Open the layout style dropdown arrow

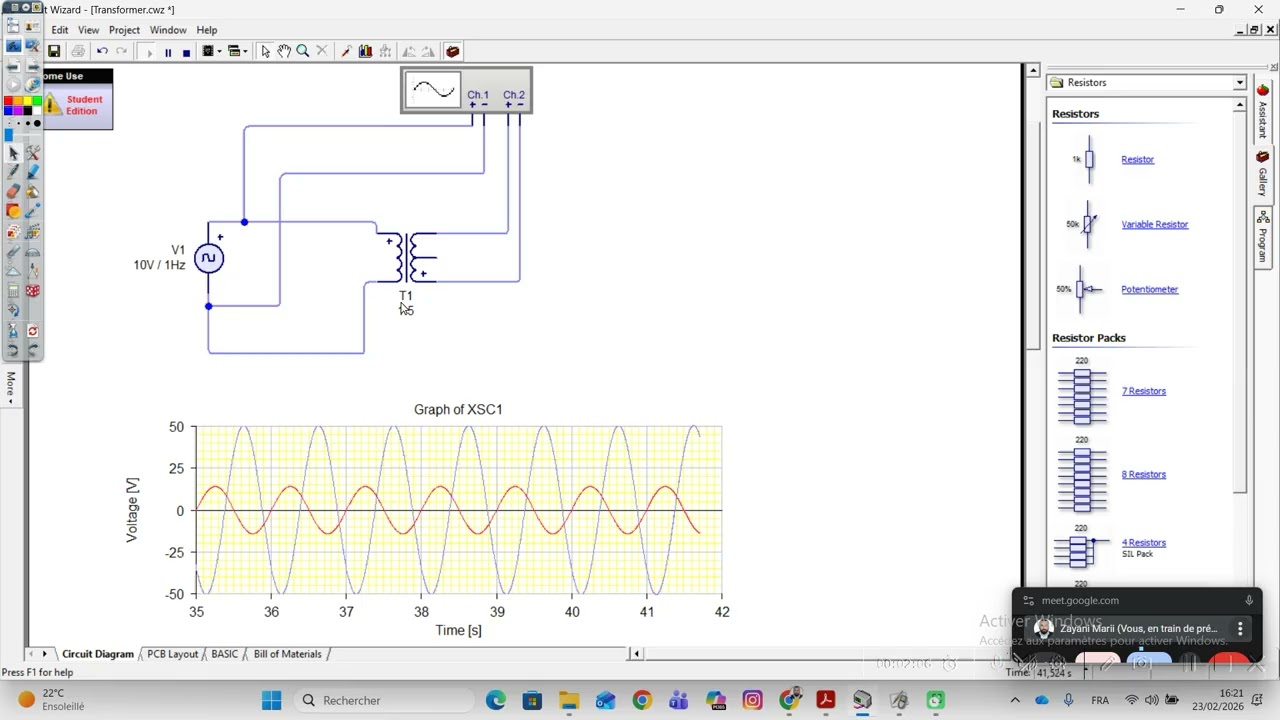[x=245, y=51]
